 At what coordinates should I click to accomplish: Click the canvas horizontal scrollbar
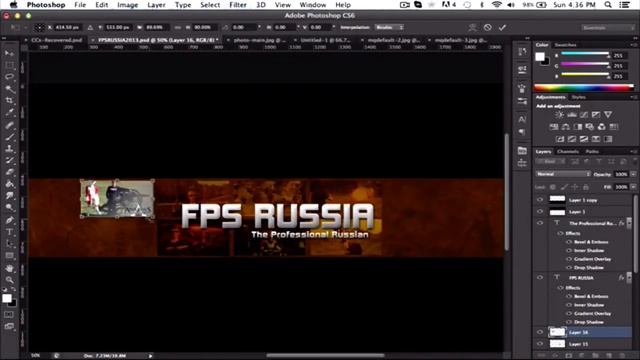pyautogui.click(x=325, y=356)
